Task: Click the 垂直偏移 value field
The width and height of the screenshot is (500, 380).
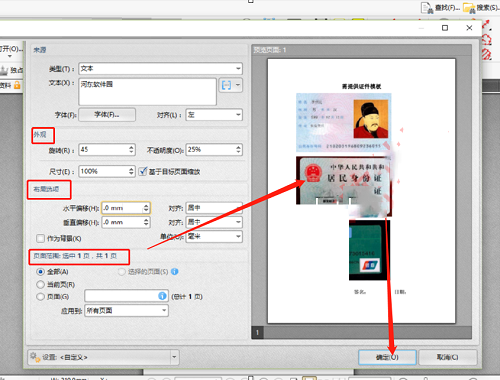Action: point(122,222)
